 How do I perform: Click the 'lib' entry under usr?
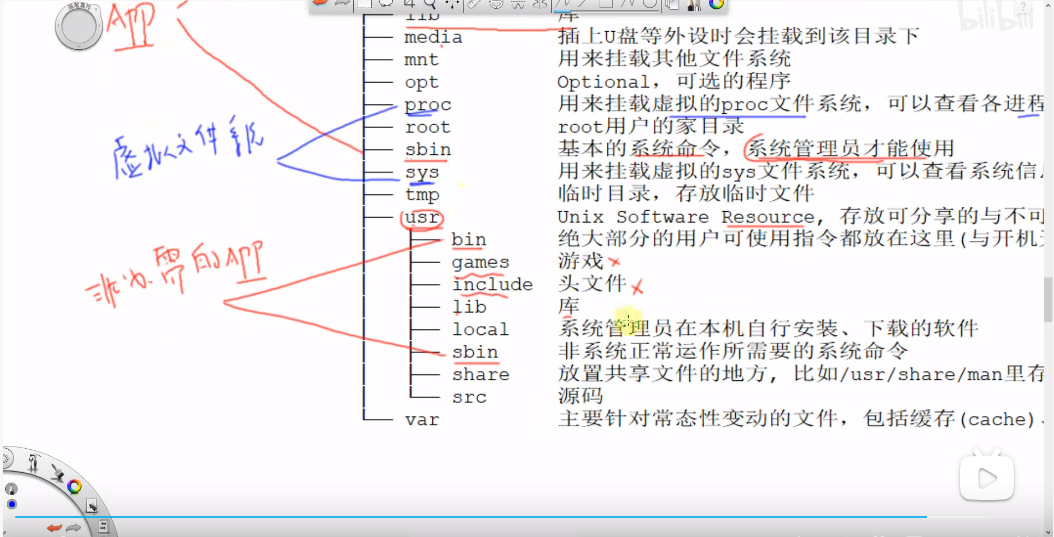click(x=469, y=307)
